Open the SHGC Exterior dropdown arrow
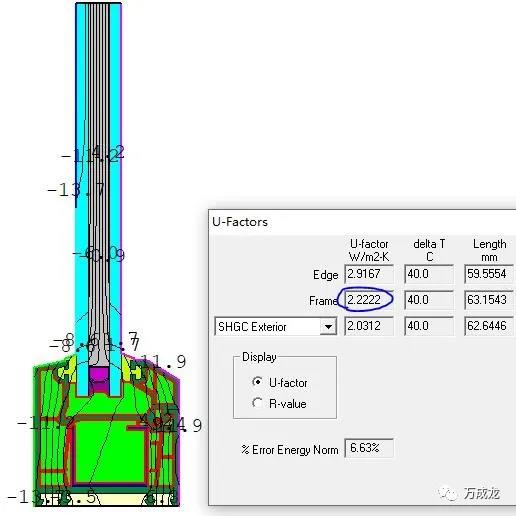 [328, 327]
